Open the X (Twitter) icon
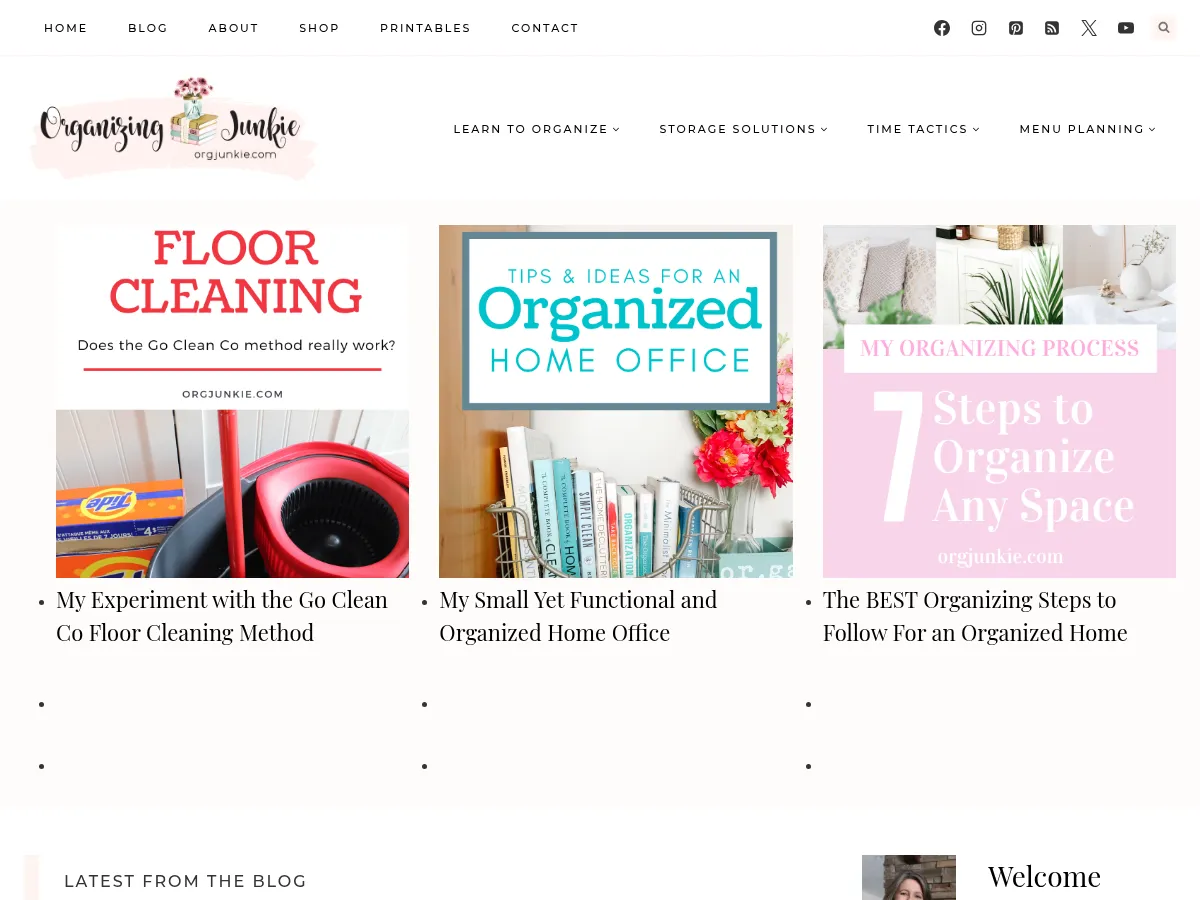This screenshot has width=1200, height=900. click(1089, 28)
